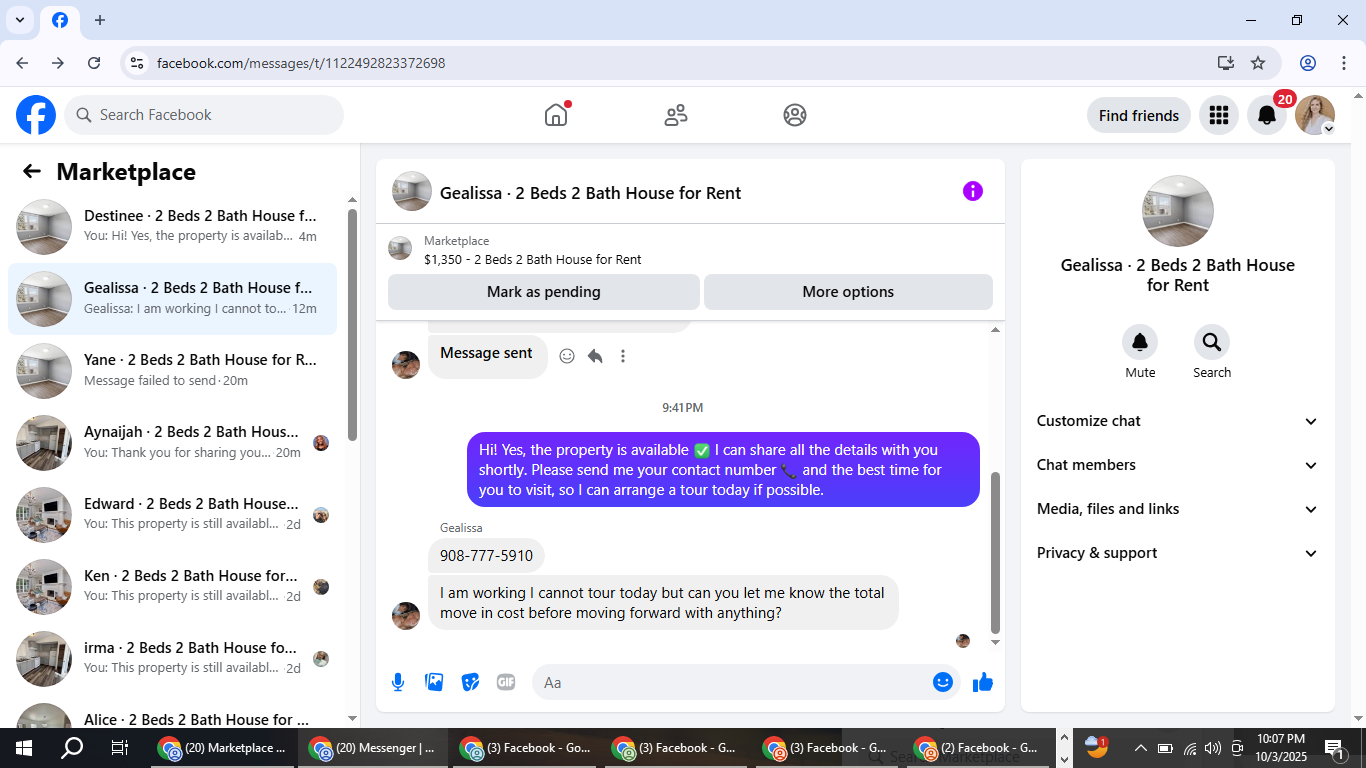Show hidden system tray icons

pos(1140,748)
